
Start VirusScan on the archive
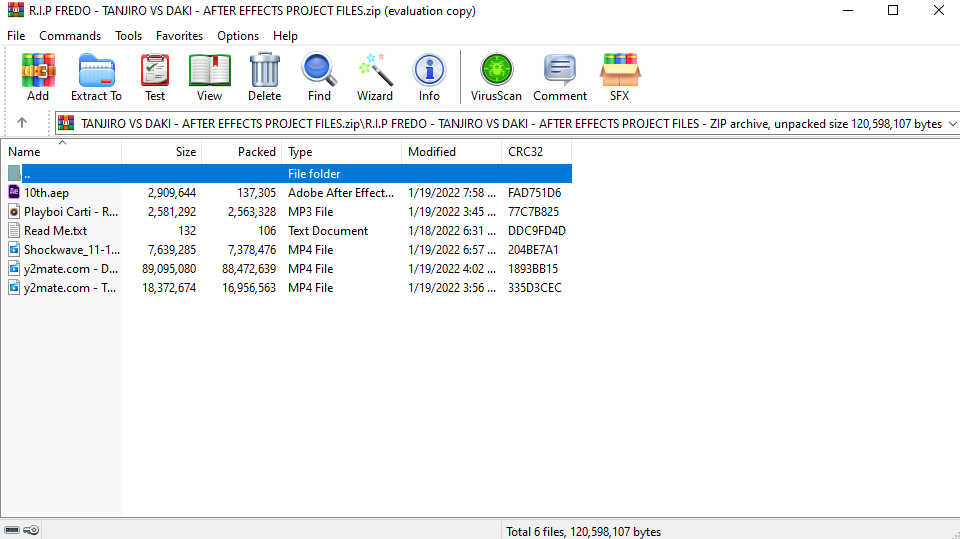tap(496, 70)
